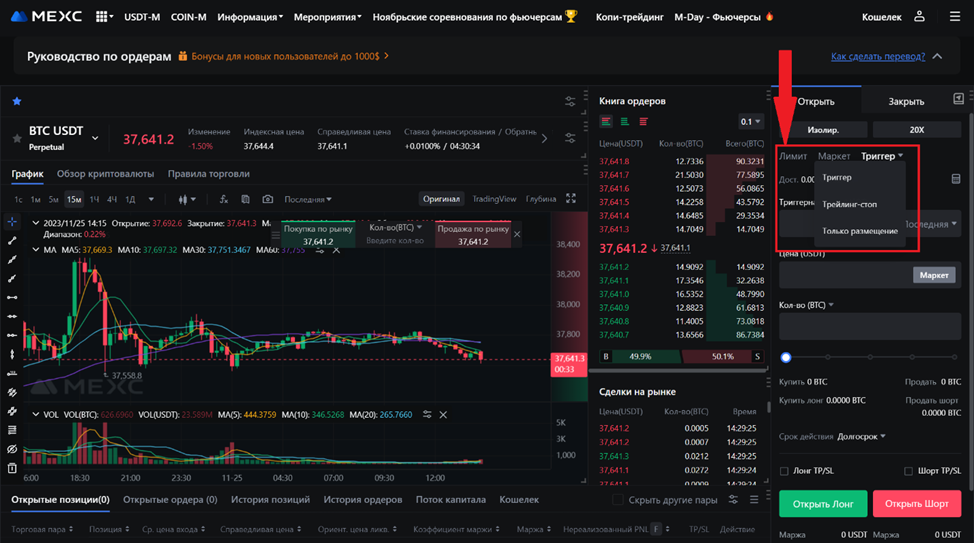974x543 pixels.
Task: Check the Скрыть другие пары checkbox
Action: (618, 500)
